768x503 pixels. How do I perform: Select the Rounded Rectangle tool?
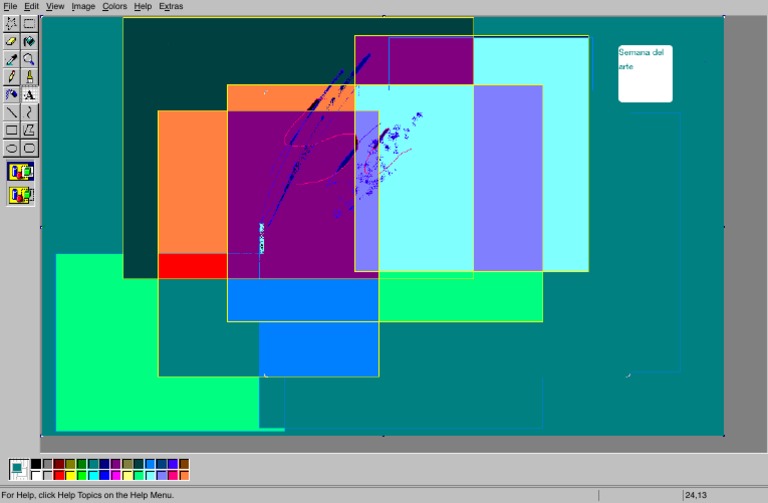tap(29, 148)
